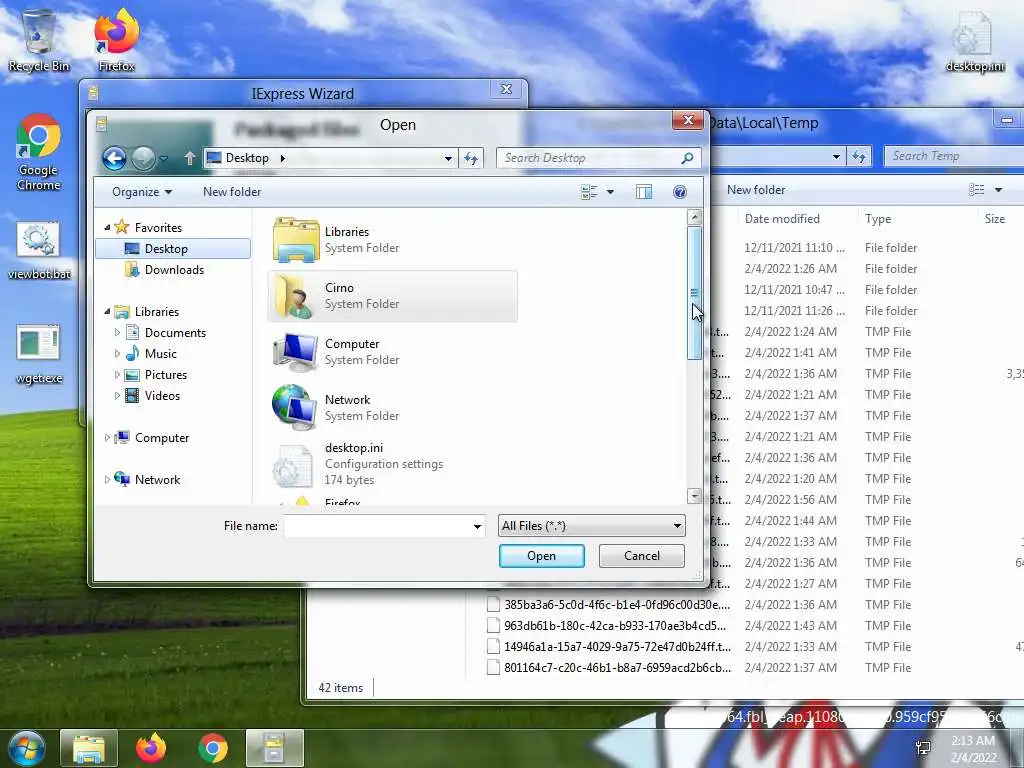Screen dimensions: 1024x768
Task: Click the up-one-level arrow in Open dialog
Action: (x=189, y=158)
